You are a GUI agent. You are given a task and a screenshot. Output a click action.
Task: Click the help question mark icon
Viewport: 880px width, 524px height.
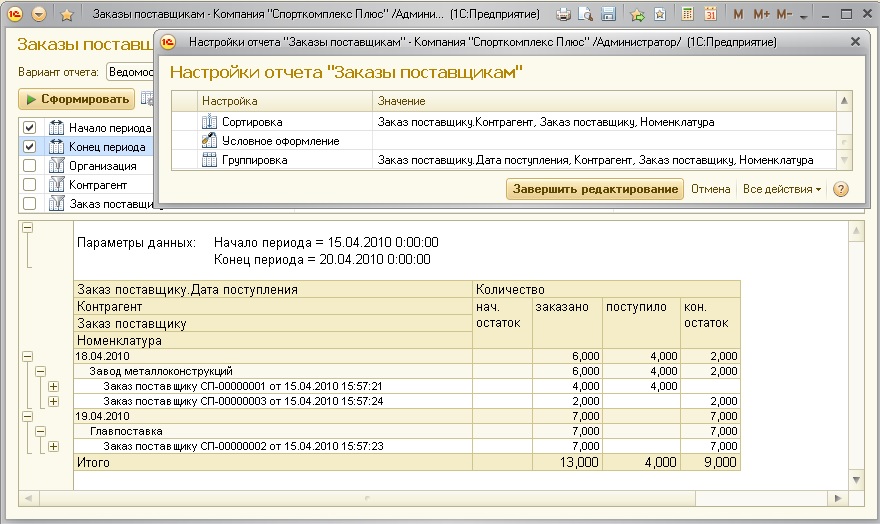point(841,189)
